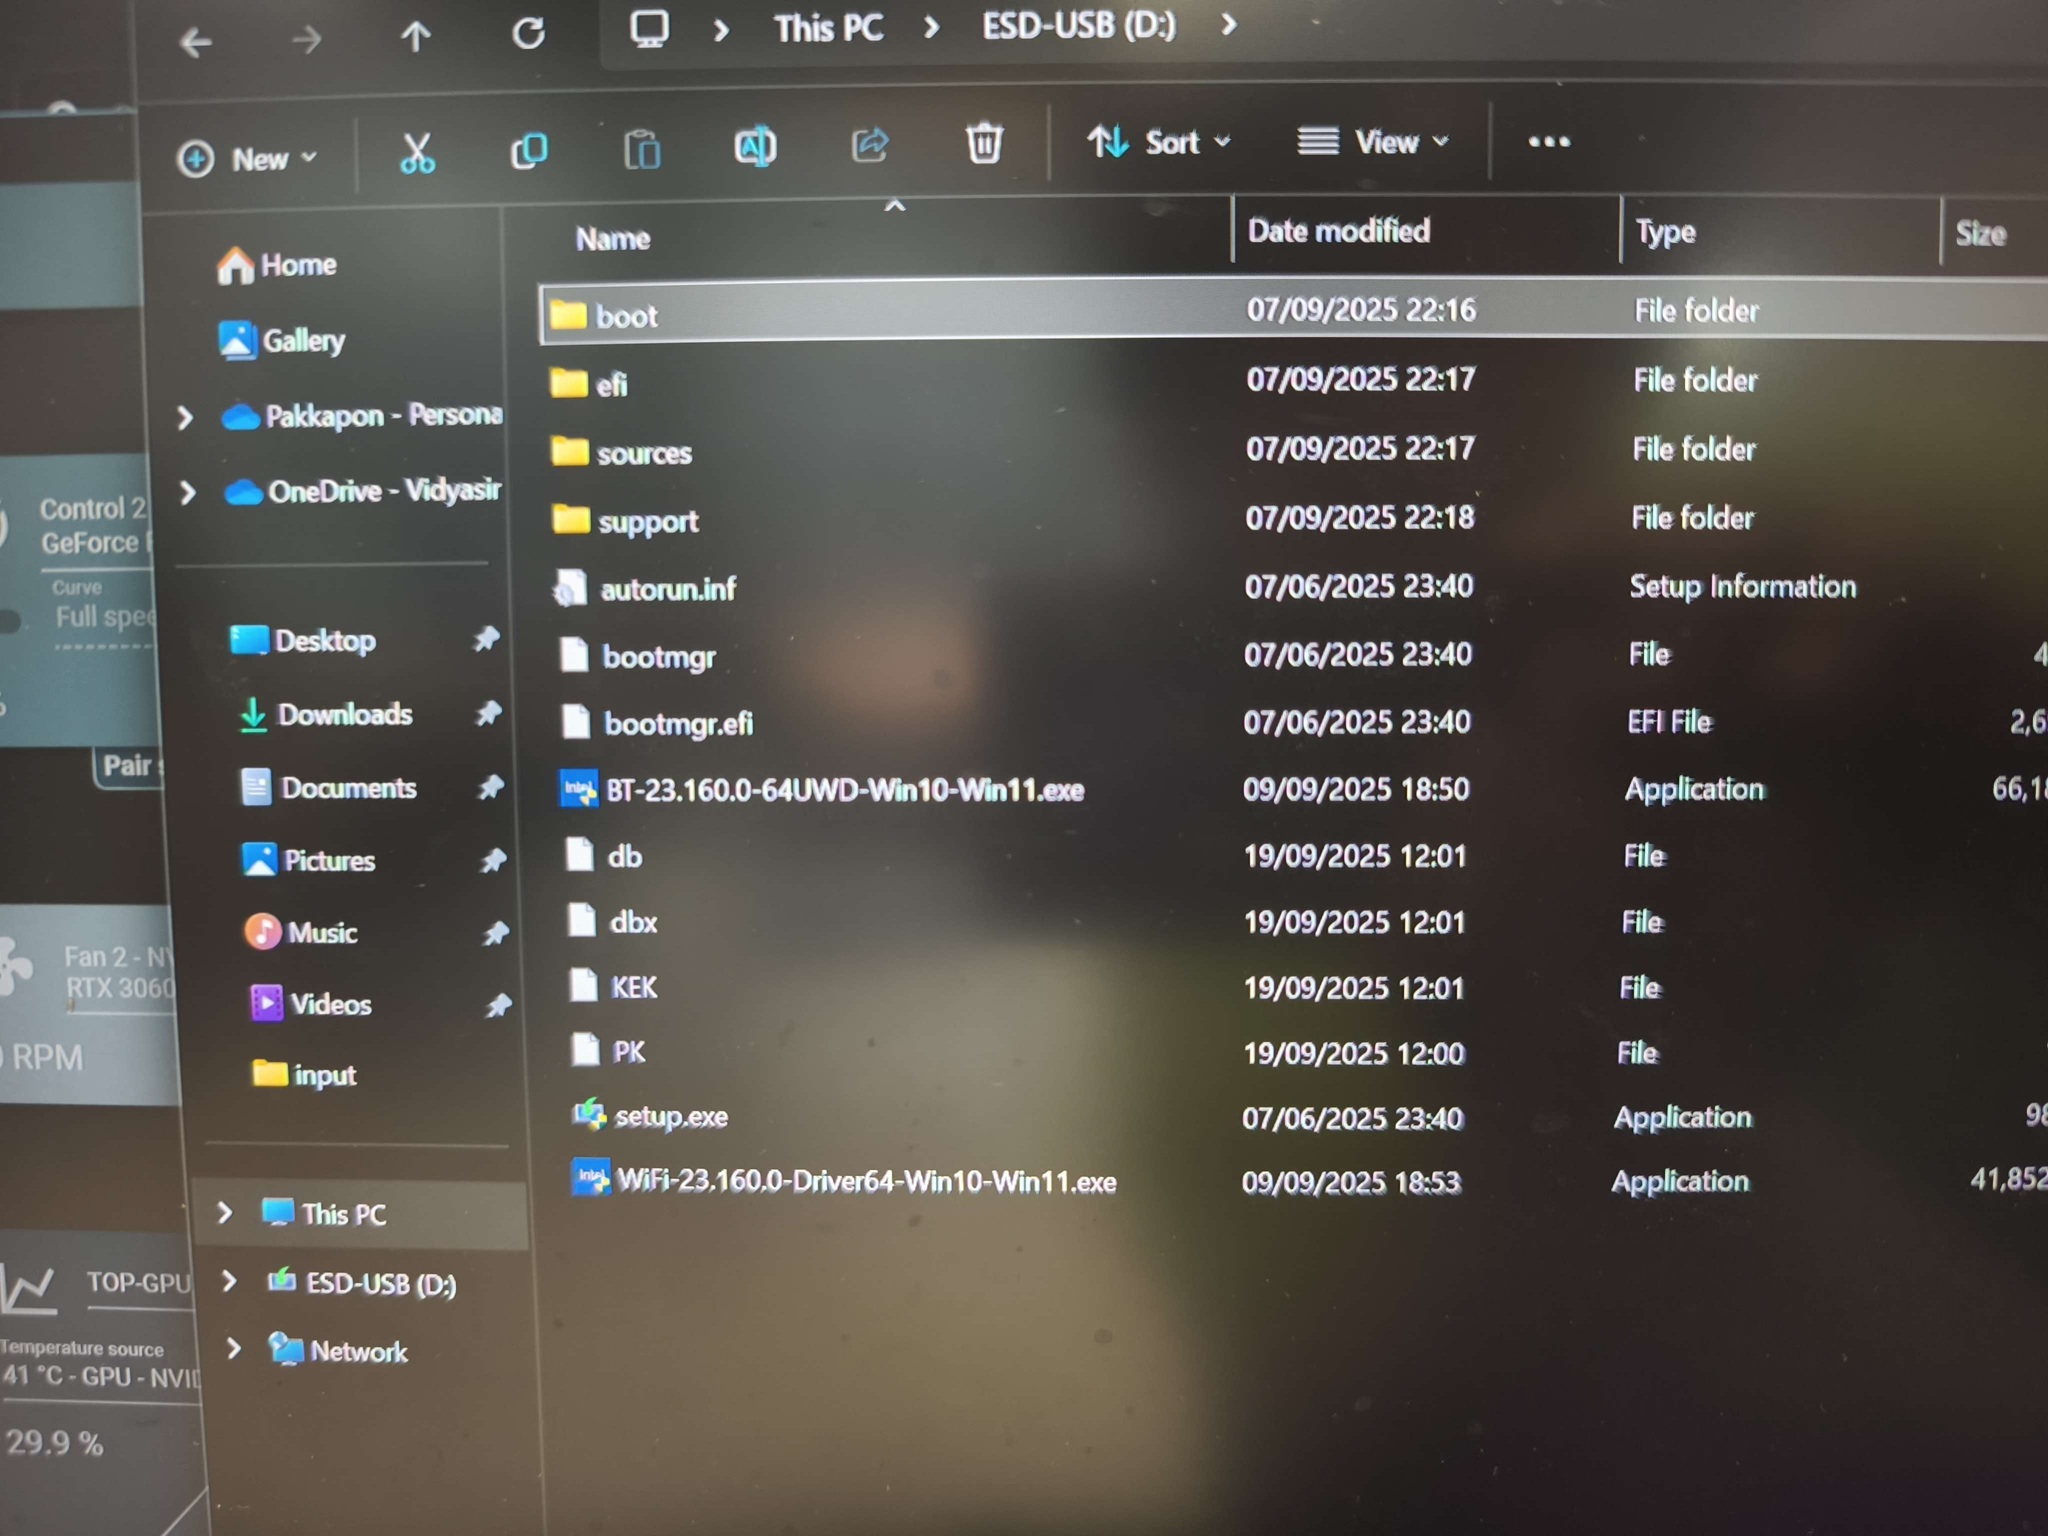The image size is (2048, 1536).
Task: Select the efi folder icon
Action: (x=569, y=383)
